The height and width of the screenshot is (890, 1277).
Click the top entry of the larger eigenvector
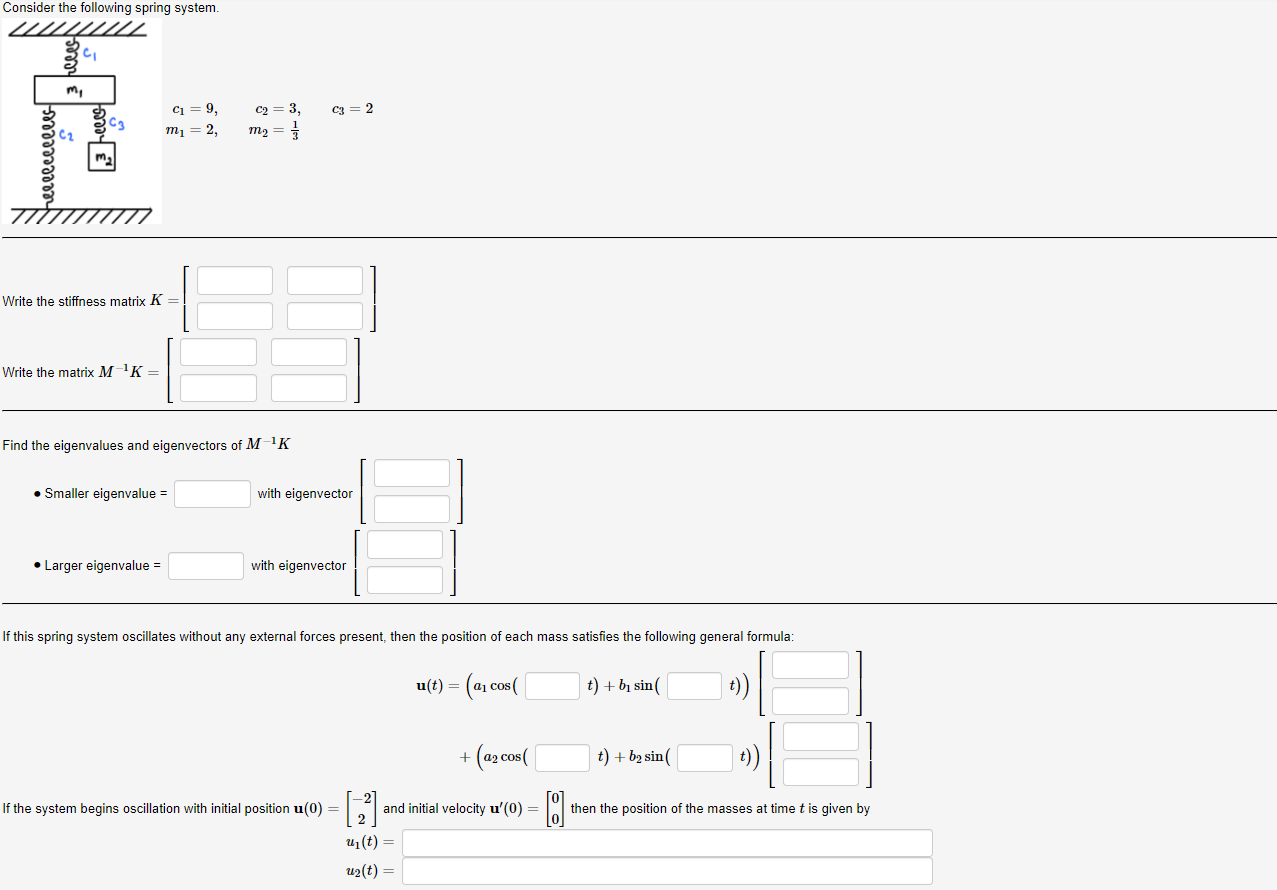(x=404, y=544)
